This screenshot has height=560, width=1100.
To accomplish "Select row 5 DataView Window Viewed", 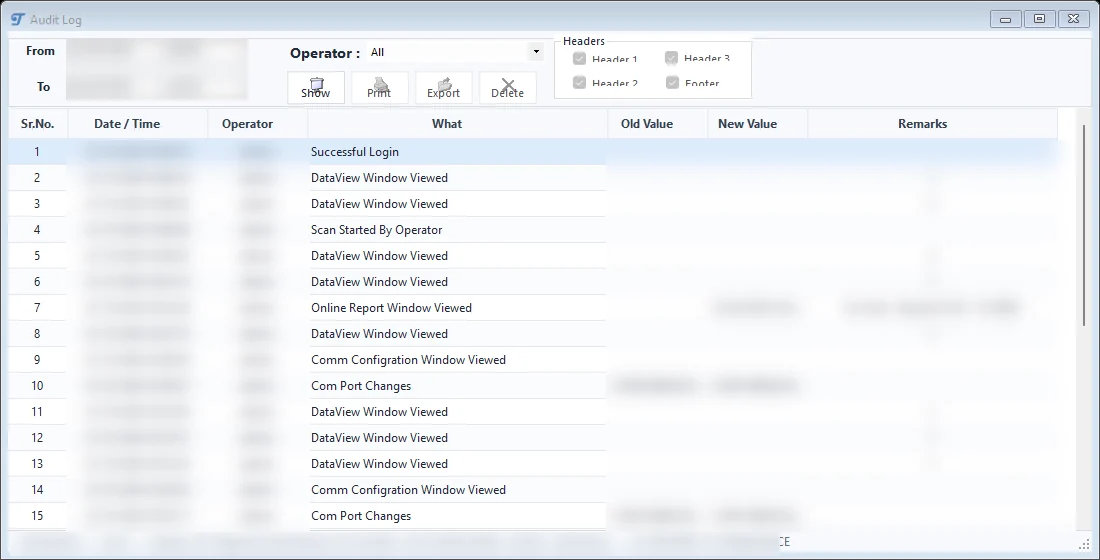I will click(x=533, y=255).
